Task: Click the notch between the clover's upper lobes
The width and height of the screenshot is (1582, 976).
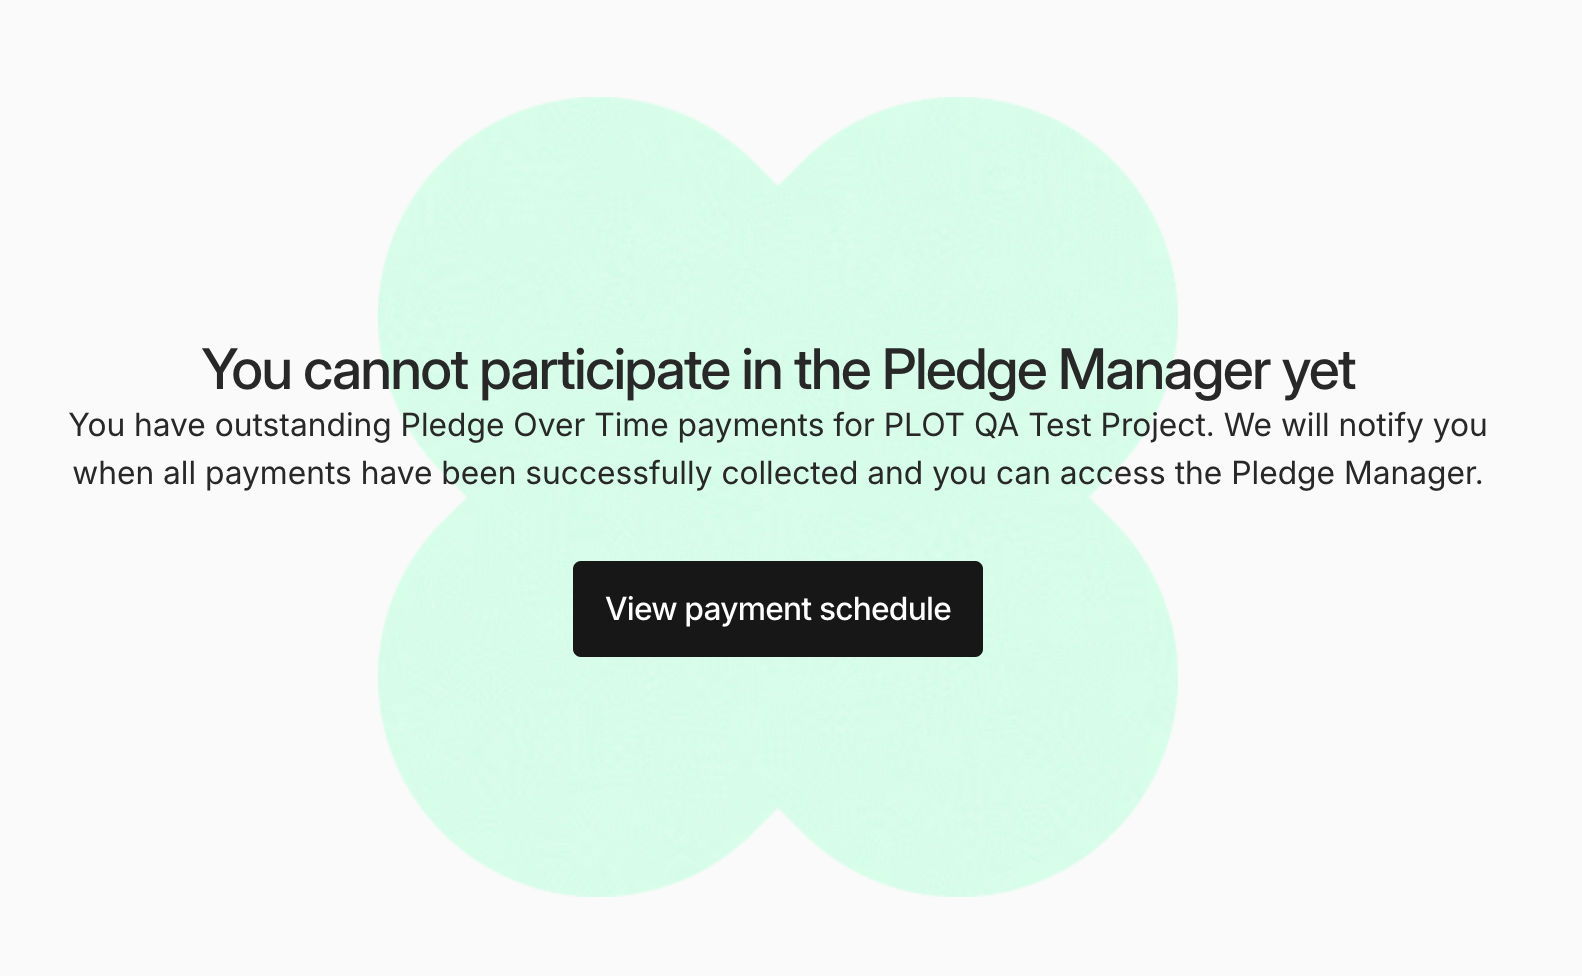Action: pyautogui.click(x=778, y=180)
